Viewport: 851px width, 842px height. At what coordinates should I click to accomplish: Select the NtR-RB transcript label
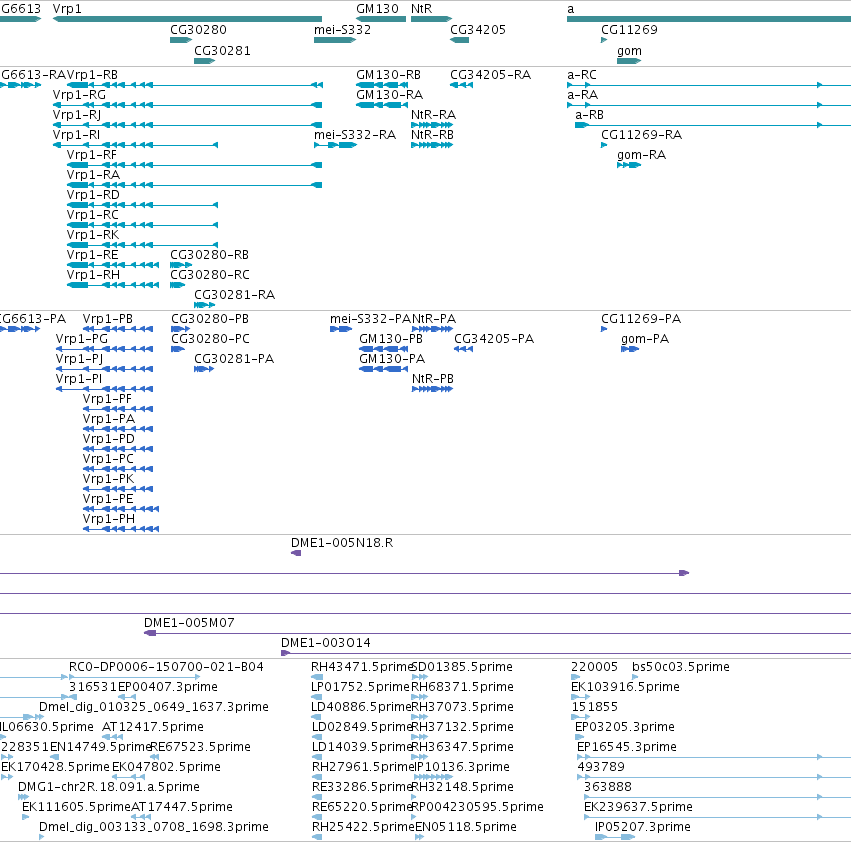click(x=433, y=135)
